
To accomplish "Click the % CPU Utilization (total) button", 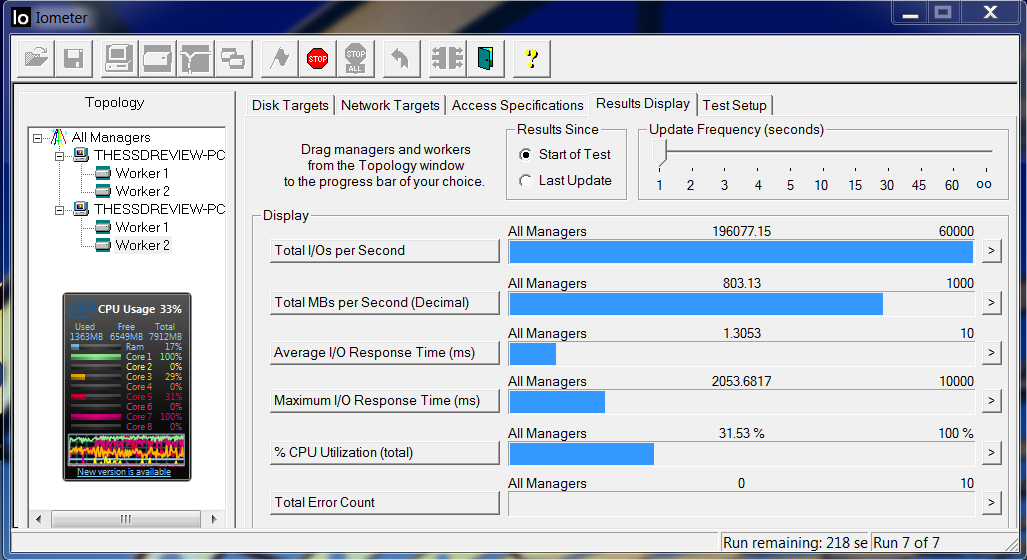I will pos(385,453).
